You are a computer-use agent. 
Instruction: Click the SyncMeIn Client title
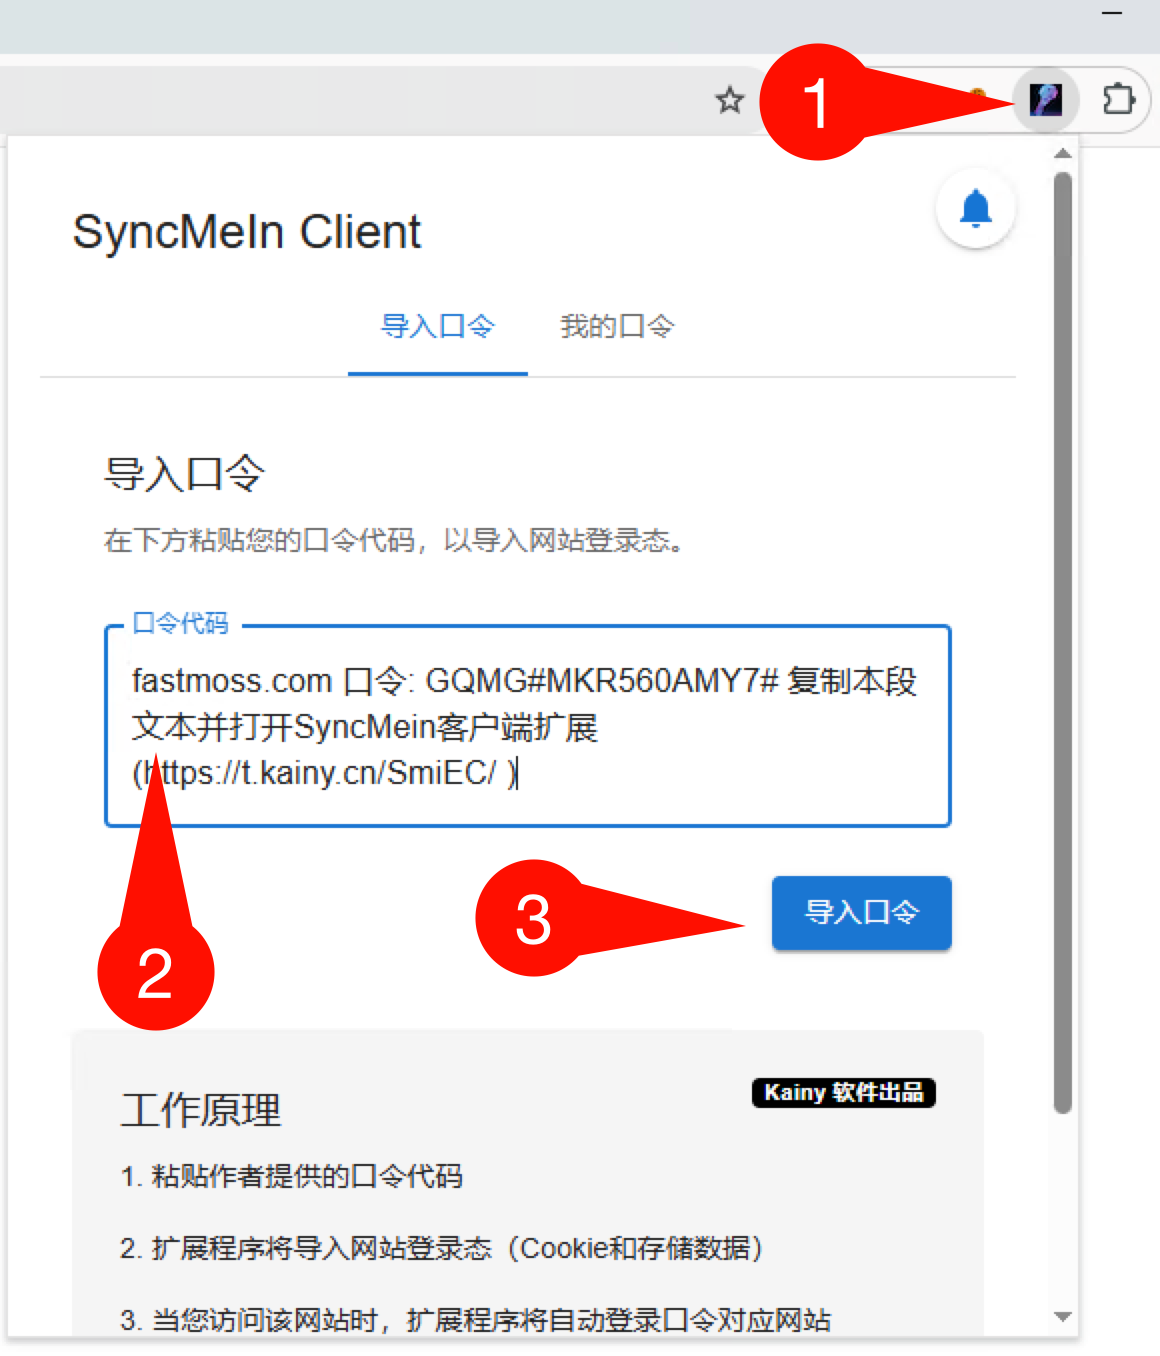click(246, 231)
